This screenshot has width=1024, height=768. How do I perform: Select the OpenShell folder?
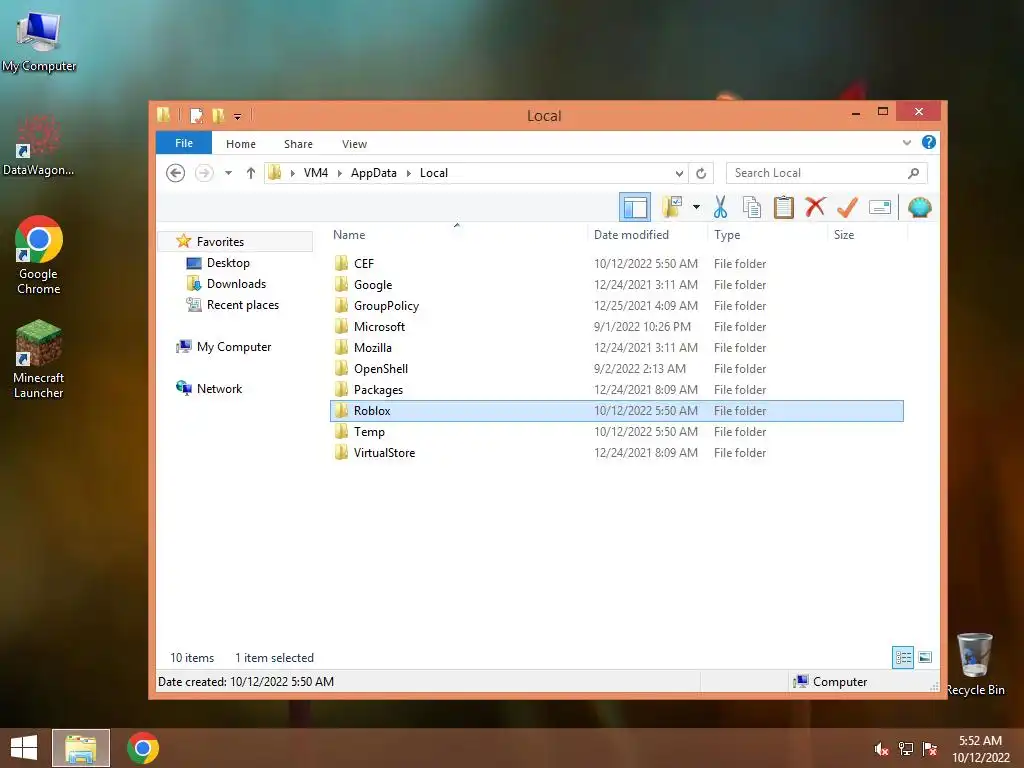[x=616, y=368]
